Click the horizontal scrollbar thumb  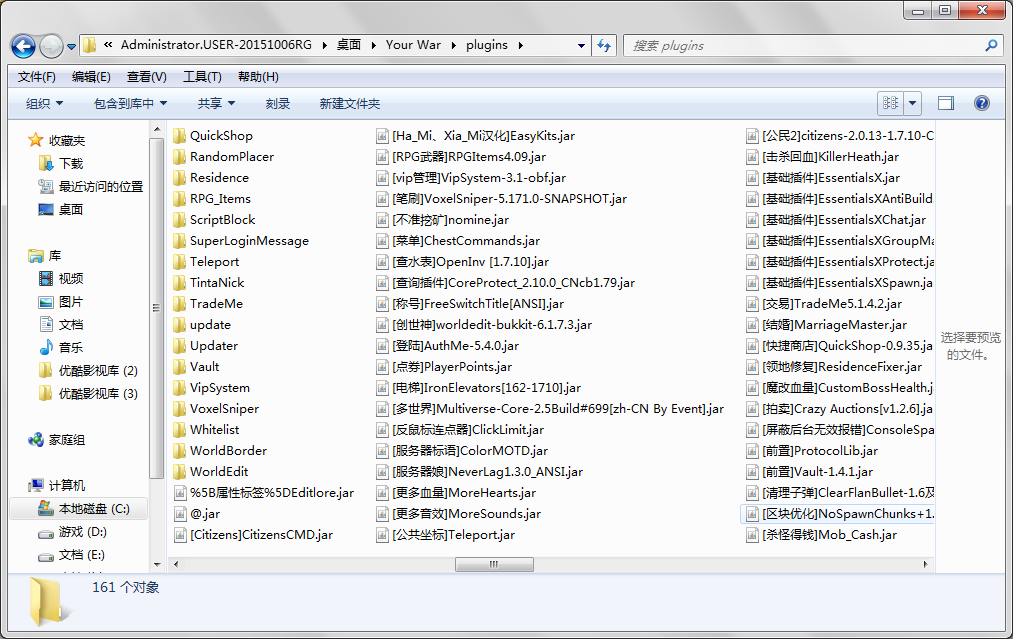tap(494, 564)
